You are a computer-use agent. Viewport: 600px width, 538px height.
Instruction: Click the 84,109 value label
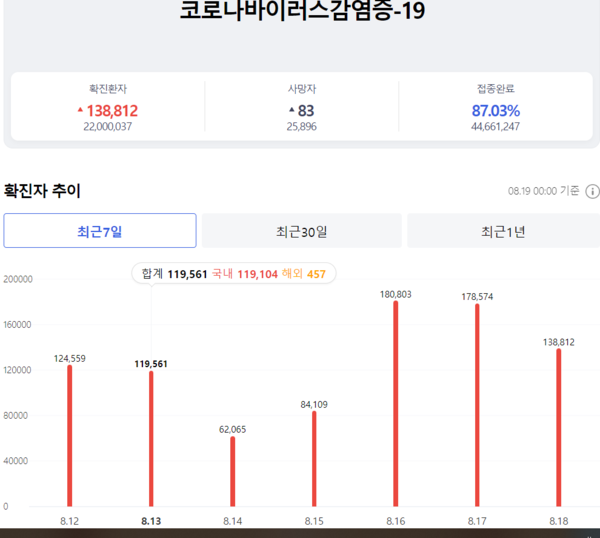(314, 404)
